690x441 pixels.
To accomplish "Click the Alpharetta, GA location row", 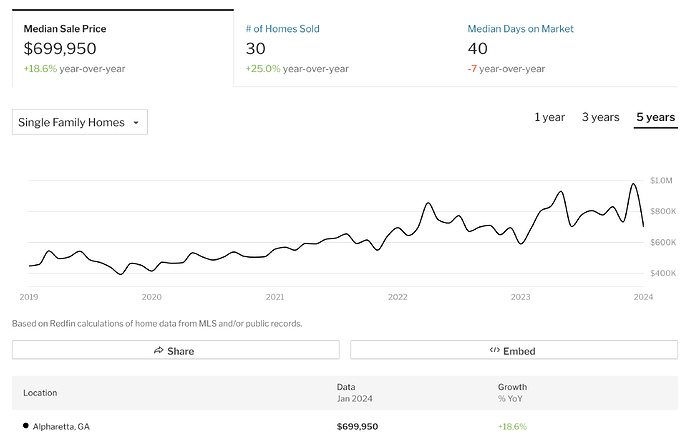I will click(345, 426).
